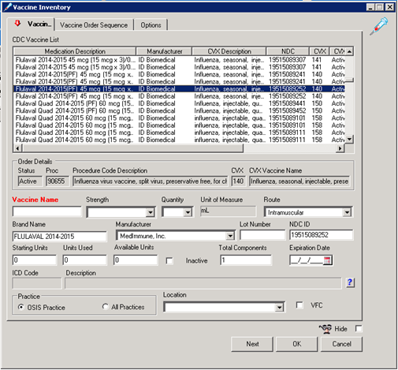Viewport: 398px width, 370px height.
Task: Toggle the Inactive checkbox
Action: tap(169, 260)
